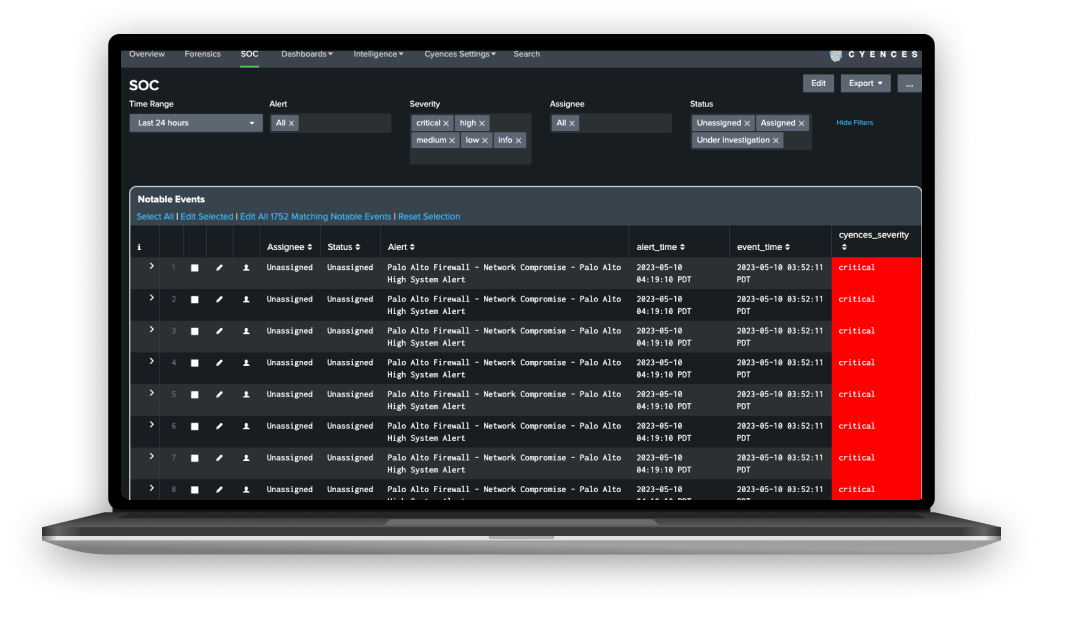The image size is (1092, 643).
Task: Clear the All tag in Assignee filter
Action: tap(572, 123)
